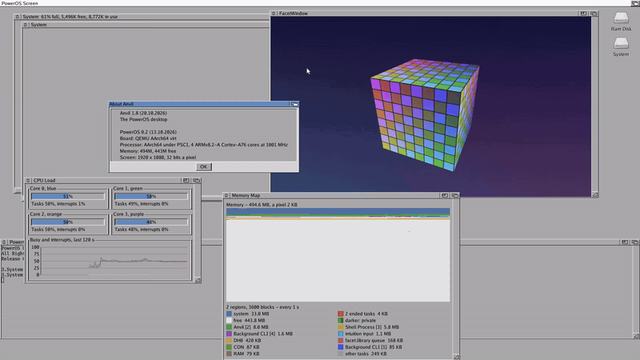
Task: Click the darker: private legend swatch
Action: 341,320
